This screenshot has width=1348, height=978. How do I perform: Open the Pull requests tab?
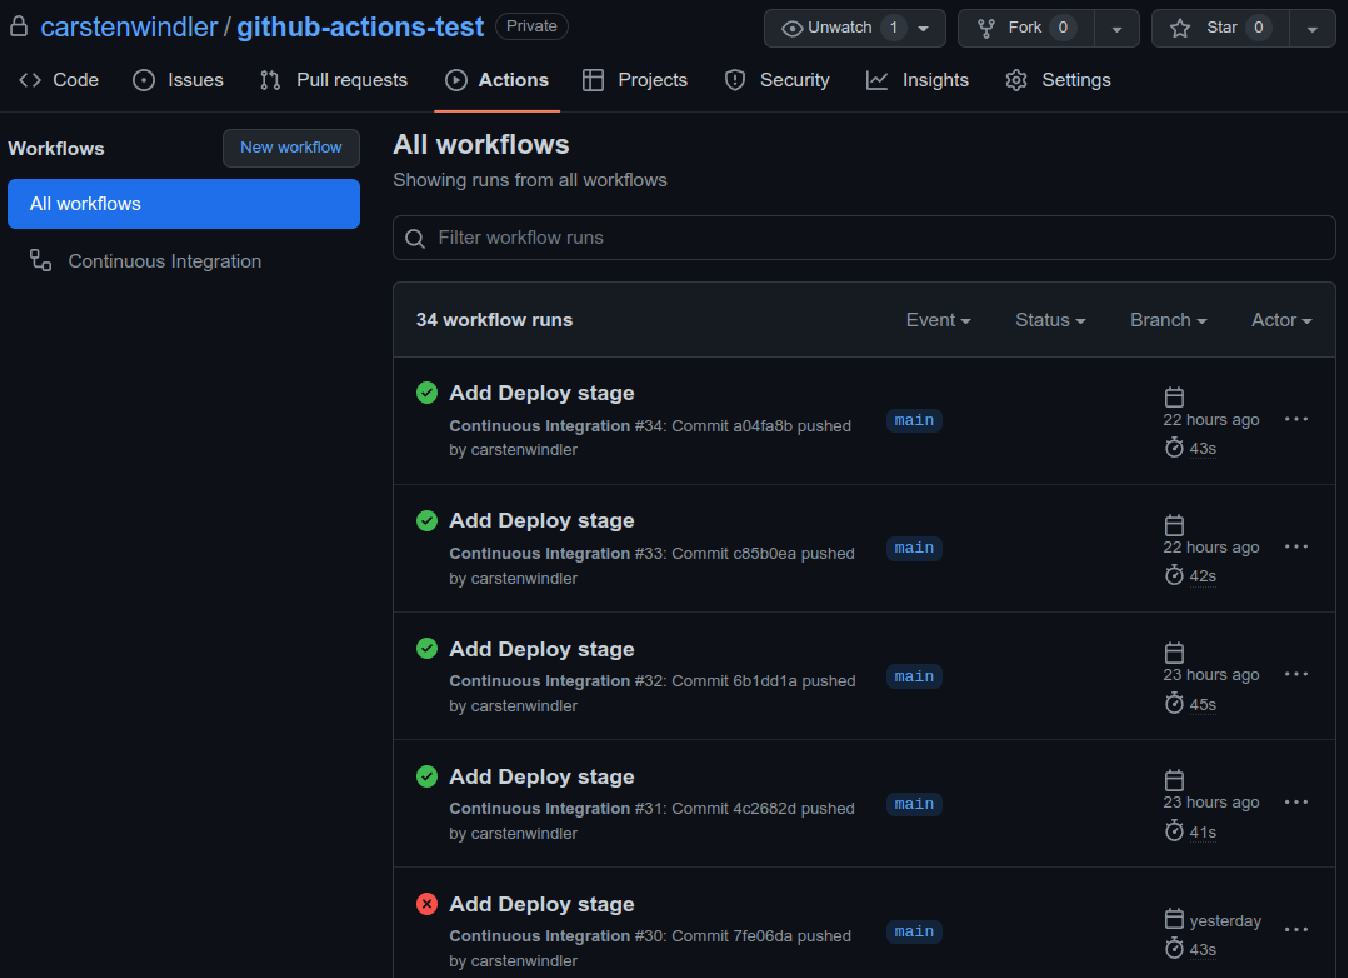pos(333,80)
